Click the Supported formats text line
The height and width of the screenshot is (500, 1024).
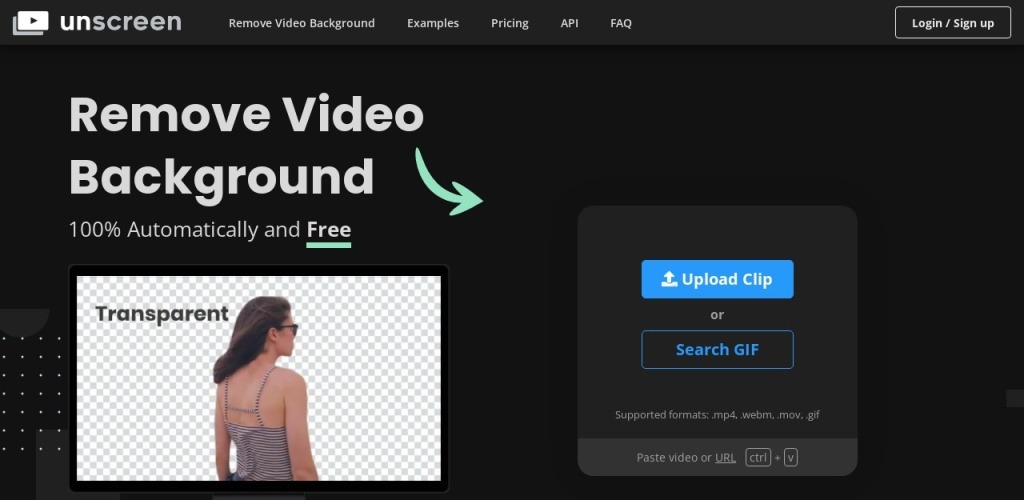(717, 415)
